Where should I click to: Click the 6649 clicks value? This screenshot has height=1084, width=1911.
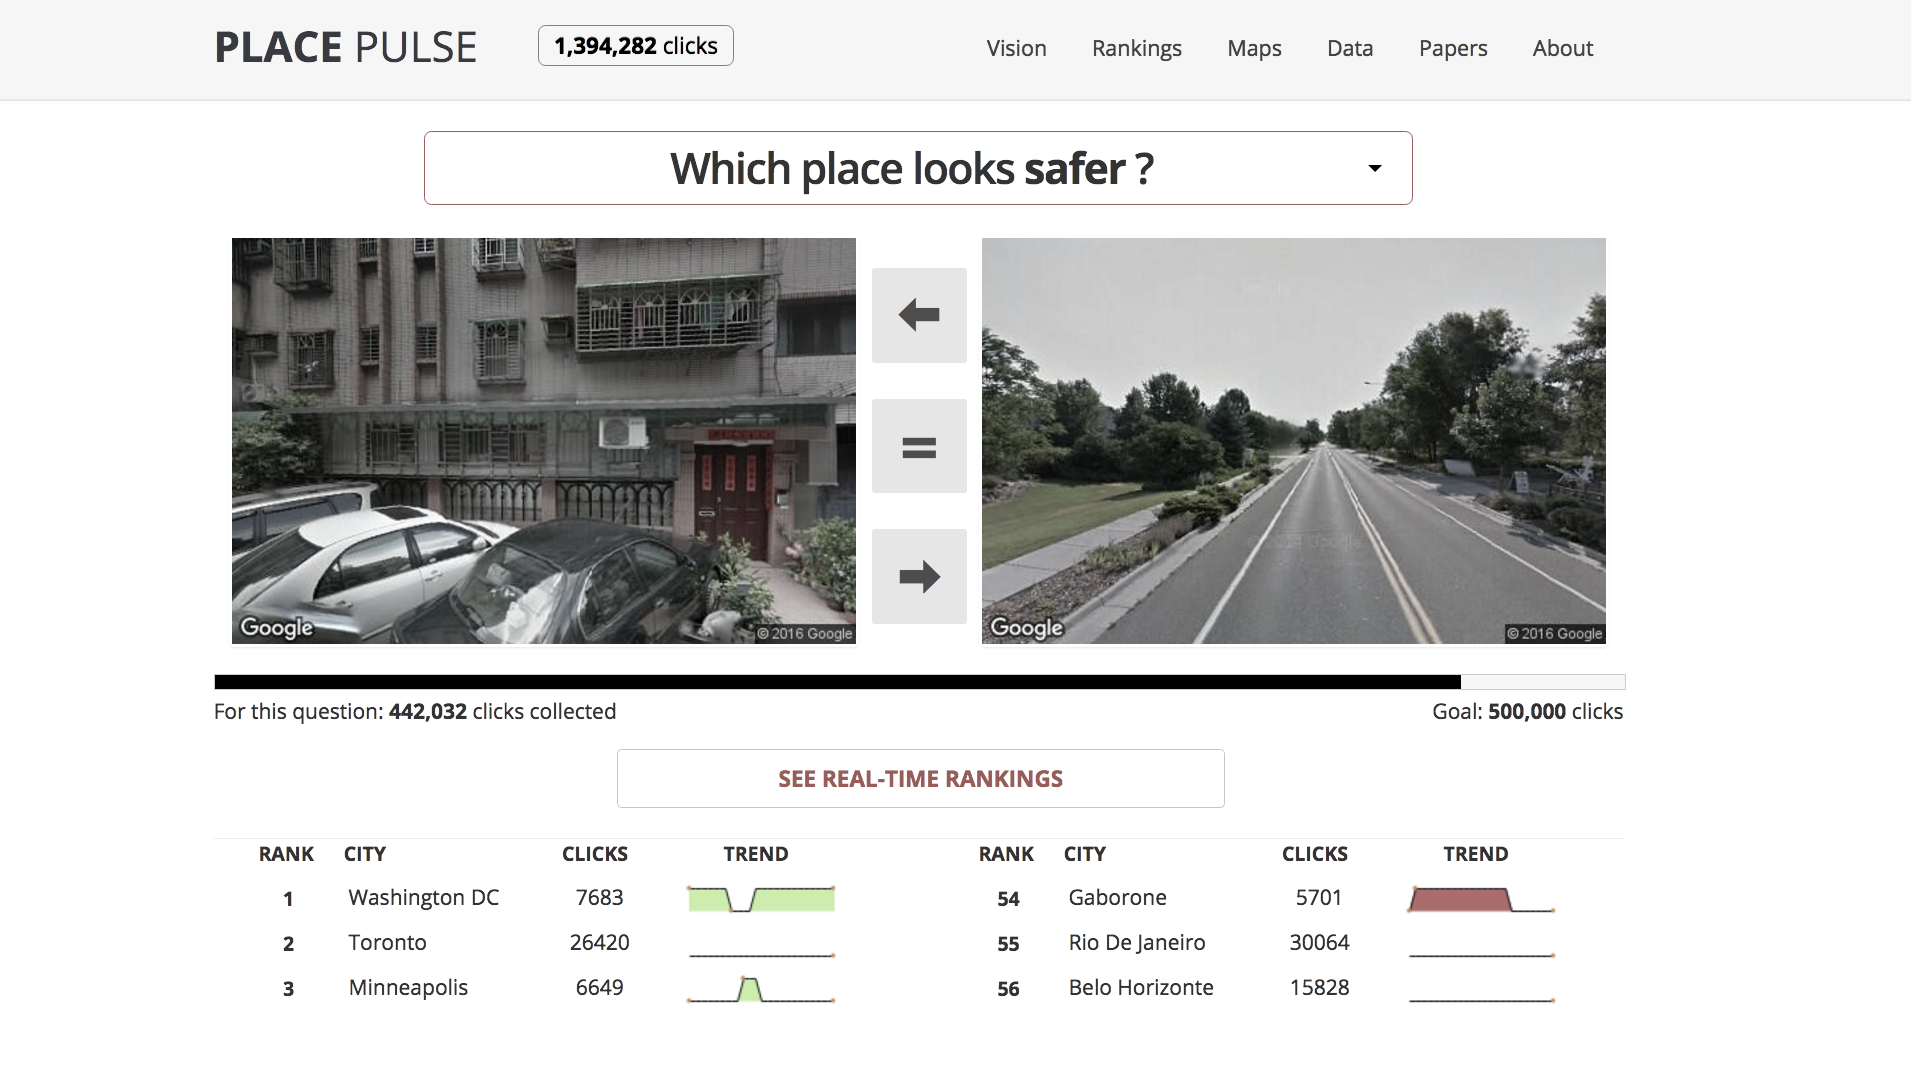coord(599,987)
